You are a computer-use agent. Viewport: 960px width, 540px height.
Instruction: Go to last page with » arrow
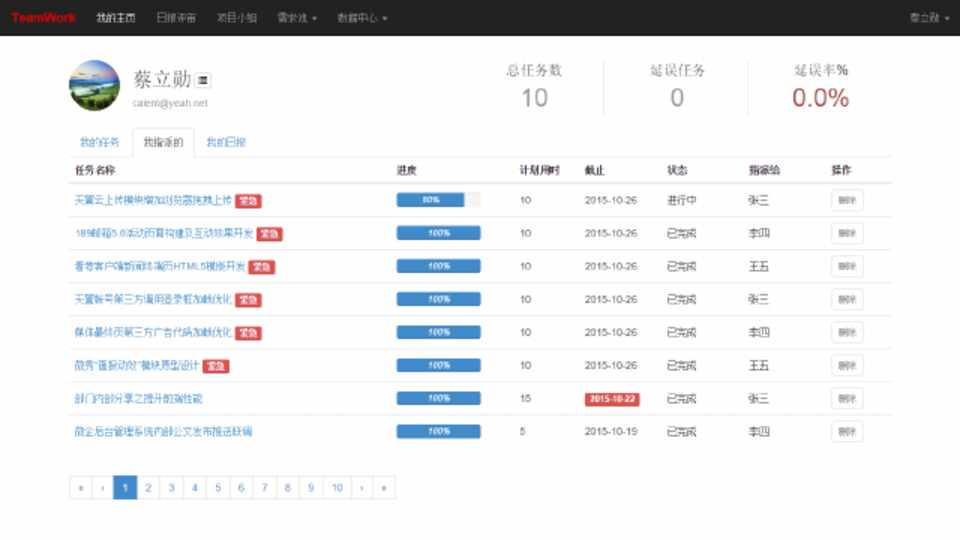(383, 488)
